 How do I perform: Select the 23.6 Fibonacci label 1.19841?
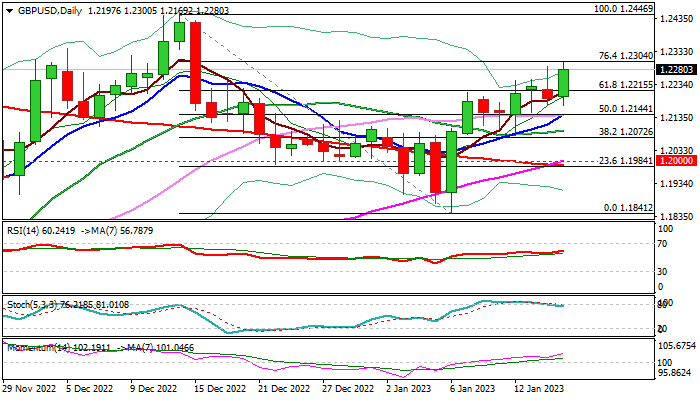[626, 161]
